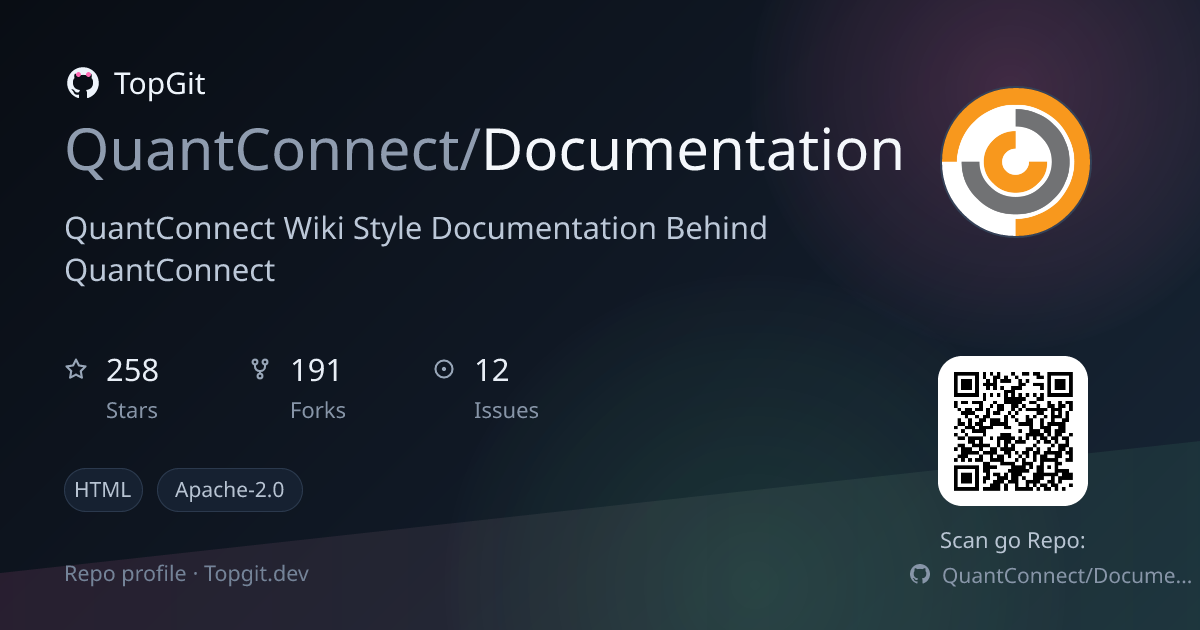The width and height of the screenshot is (1200, 630).
Task: Click the TopGit octocat logo icon
Action: point(82,84)
